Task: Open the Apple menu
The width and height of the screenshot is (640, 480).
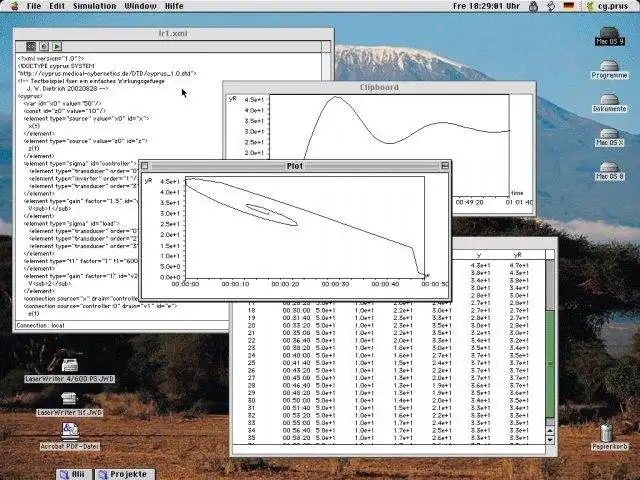Action: coord(14,6)
